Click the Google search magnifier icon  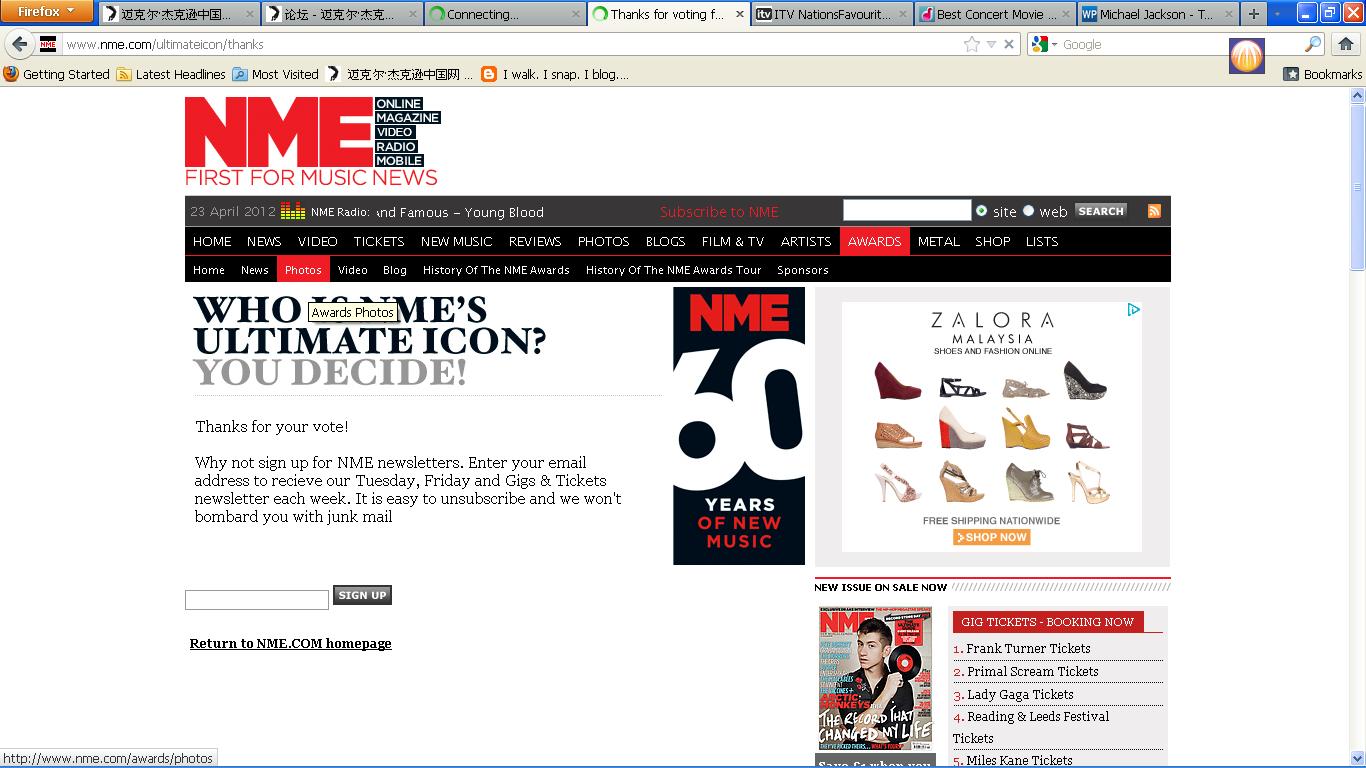coord(1313,44)
